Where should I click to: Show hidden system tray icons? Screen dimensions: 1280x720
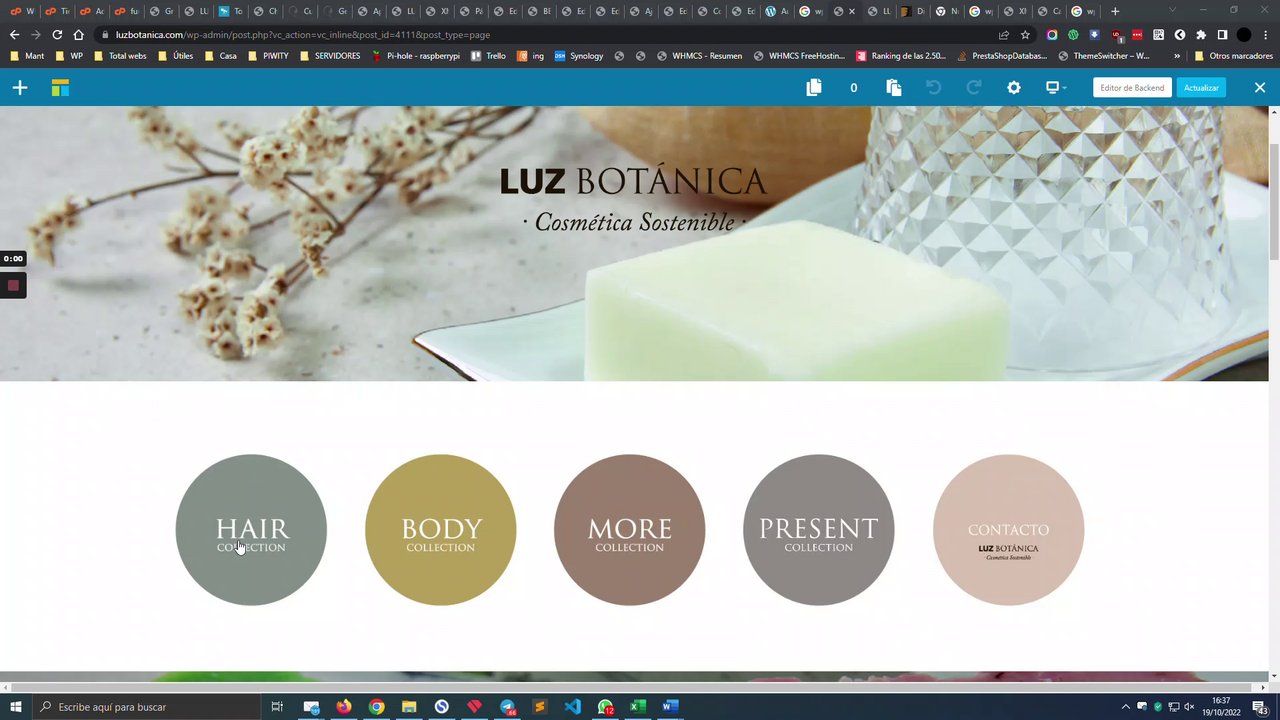[1126, 707]
